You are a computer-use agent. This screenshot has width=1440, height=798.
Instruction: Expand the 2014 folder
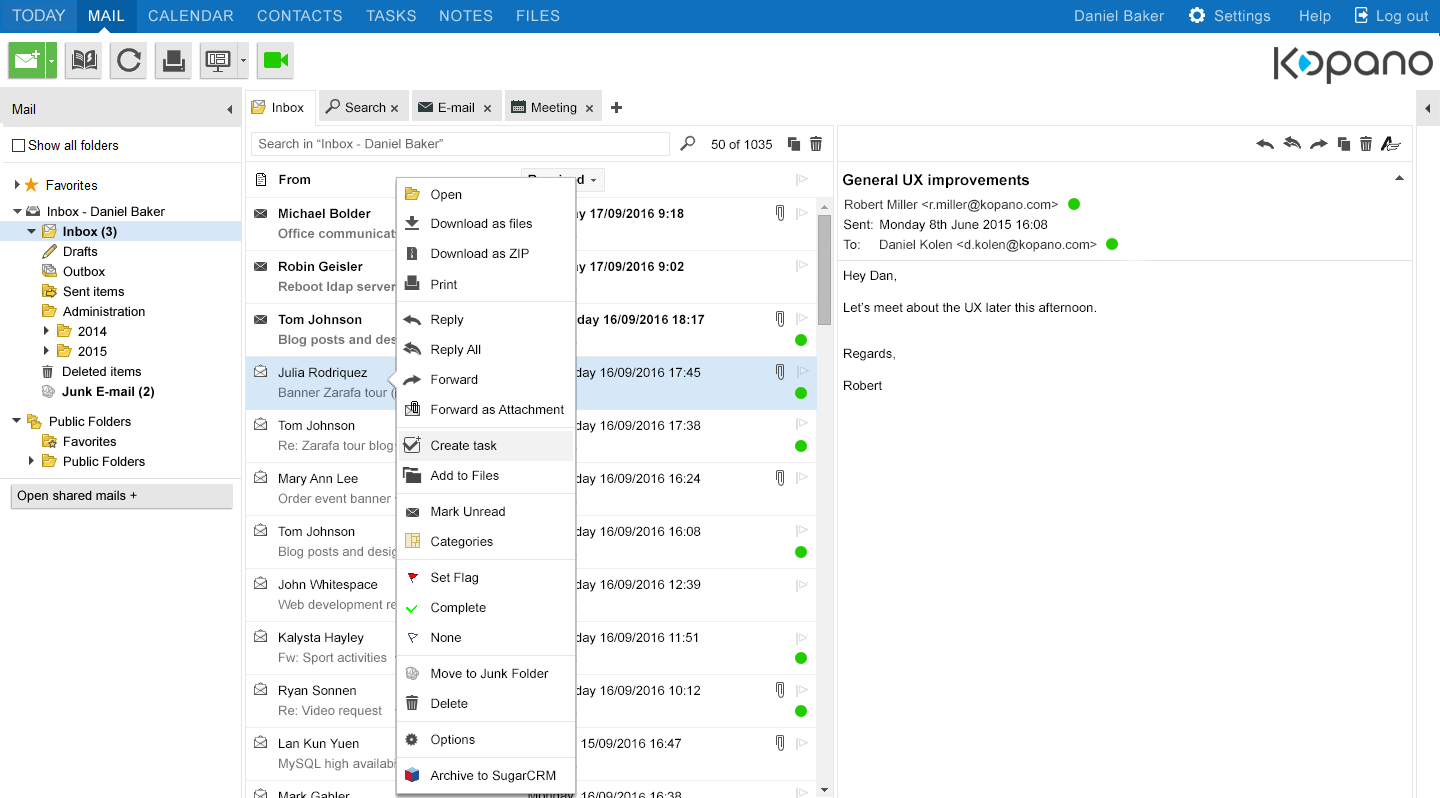click(46, 331)
